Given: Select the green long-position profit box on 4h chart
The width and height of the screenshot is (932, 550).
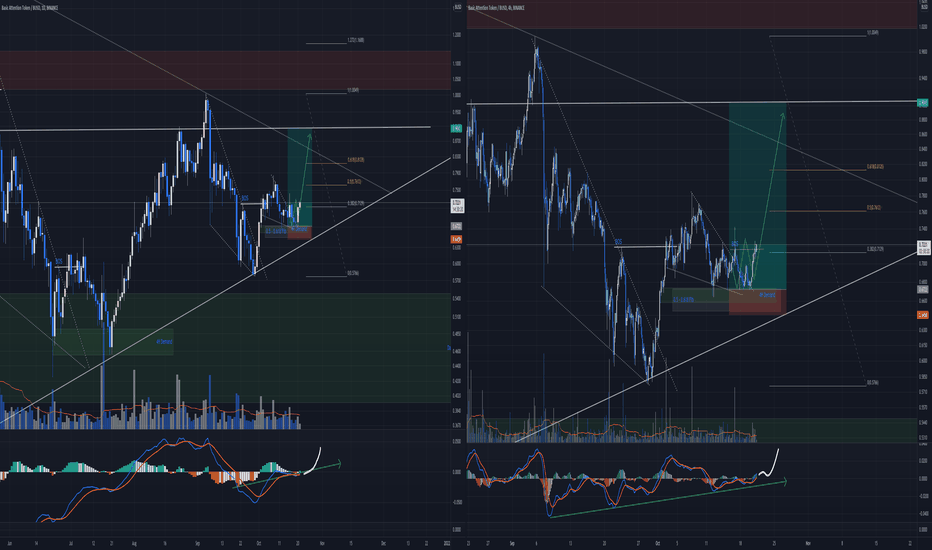Looking at the screenshot, I should point(757,196).
